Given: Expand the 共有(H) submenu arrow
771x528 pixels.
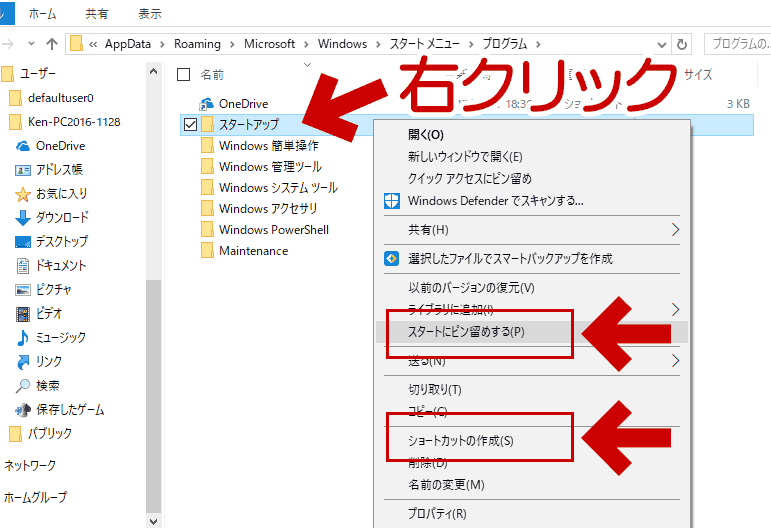Looking at the screenshot, I should (676, 230).
